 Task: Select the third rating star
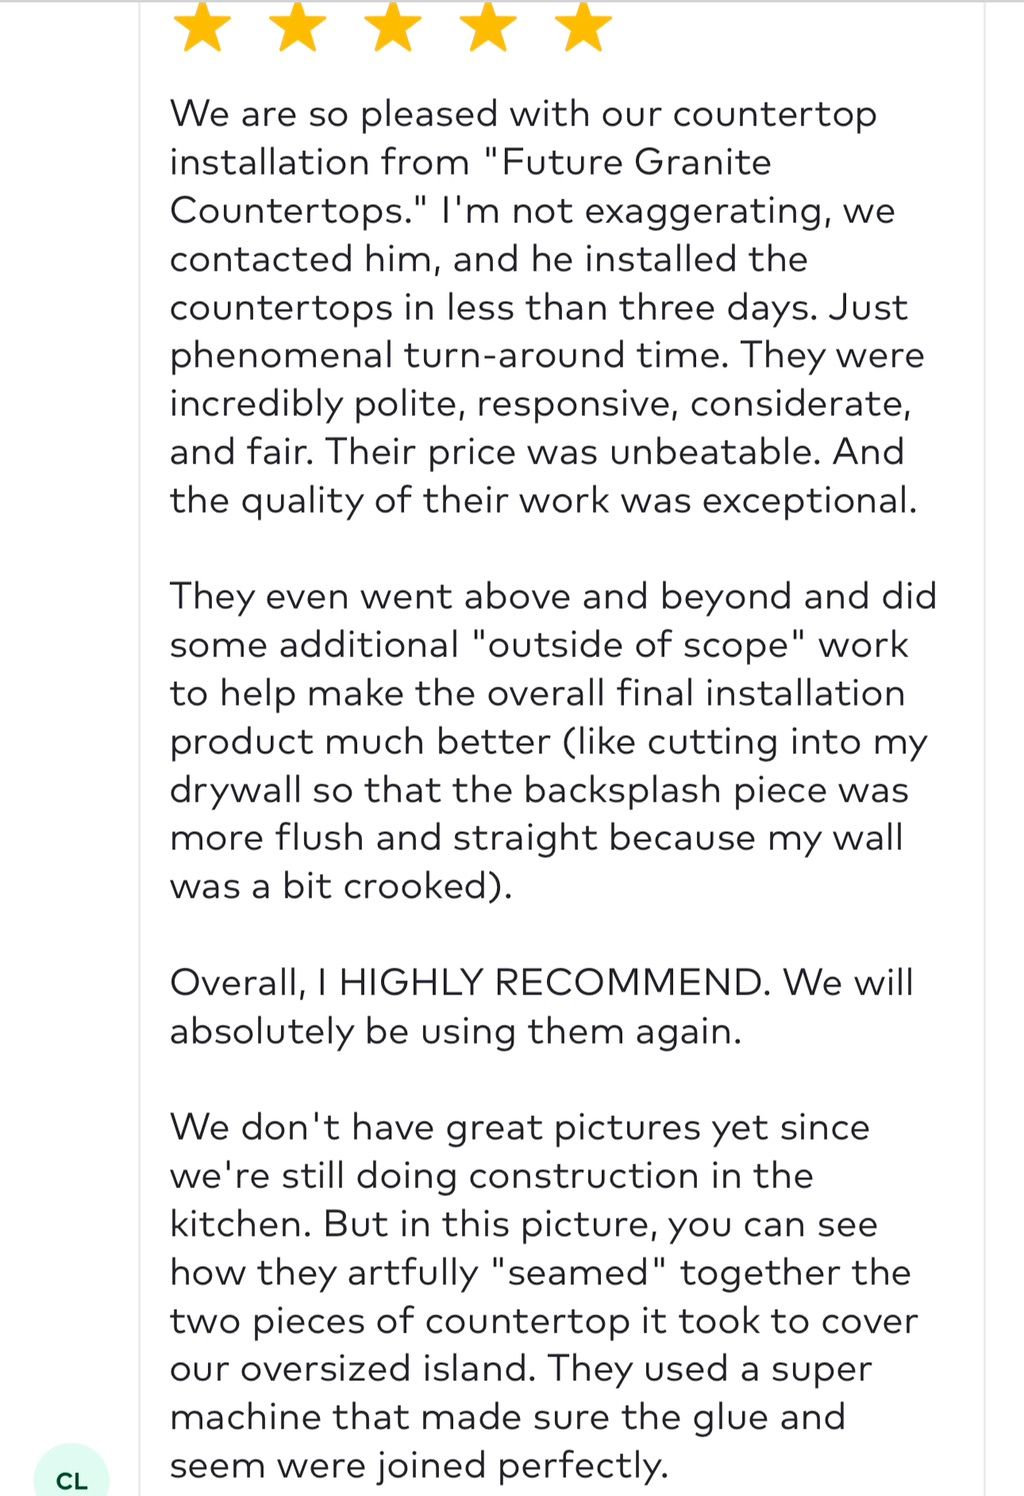[393, 27]
